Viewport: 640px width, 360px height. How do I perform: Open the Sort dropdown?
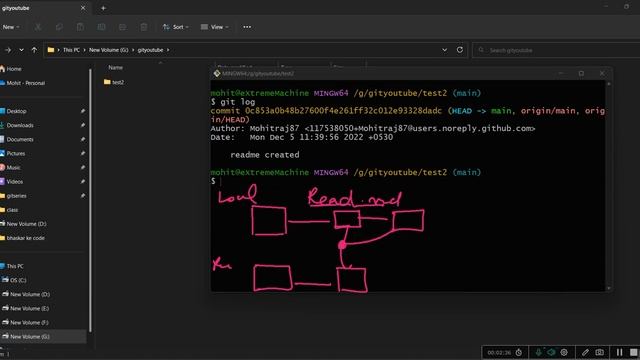[176, 27]
